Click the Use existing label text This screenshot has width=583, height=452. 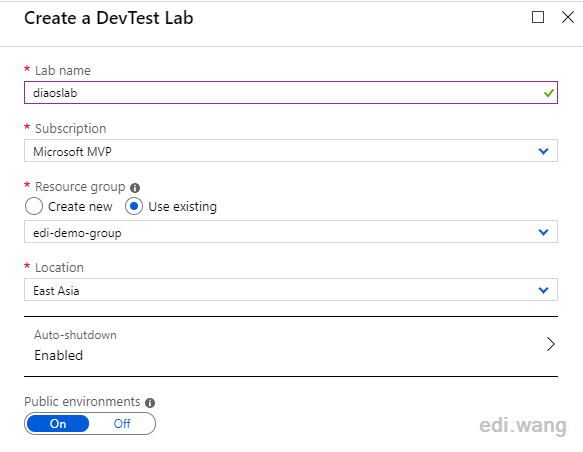(x=183, y=207)
